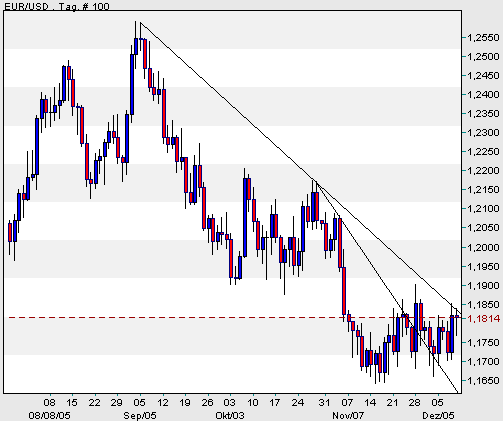This screenshot has height=421, width=503.
Task: Click the long red candle falling to 1,1820
Action: tap(344, 291)
